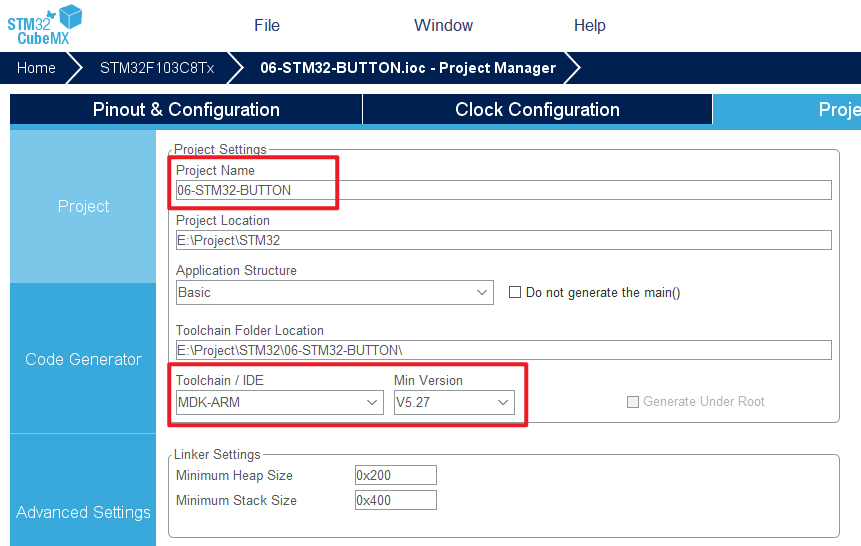Switch to Pinout & Configuration tab
This screenshot has height=546, width=861.
coord(186,110)
